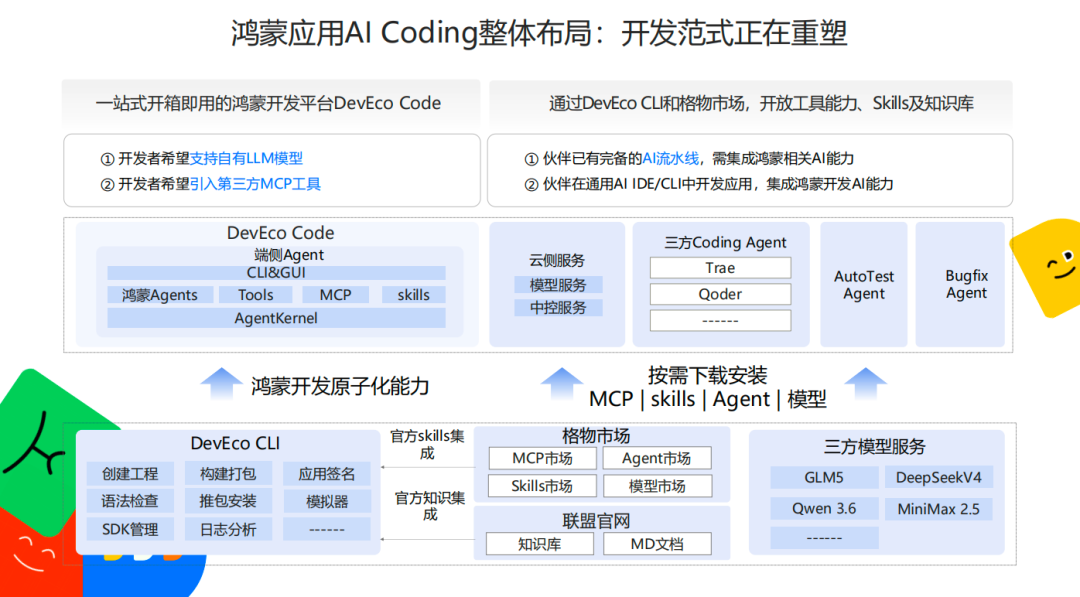Click the blue text 引入第三方MCP工具
The image size is (1080, 597).
[255, 184]
